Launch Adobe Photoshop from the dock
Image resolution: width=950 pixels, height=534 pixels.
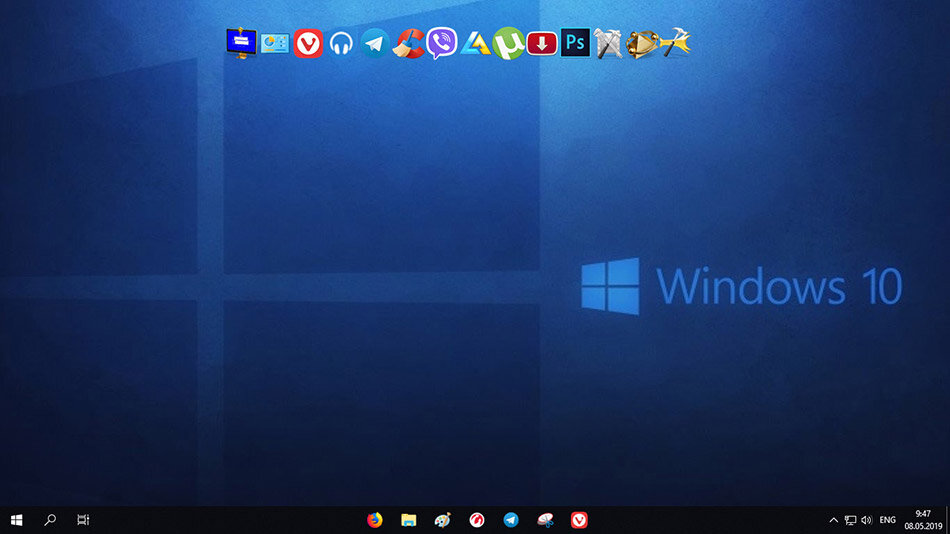pos(575,43)
